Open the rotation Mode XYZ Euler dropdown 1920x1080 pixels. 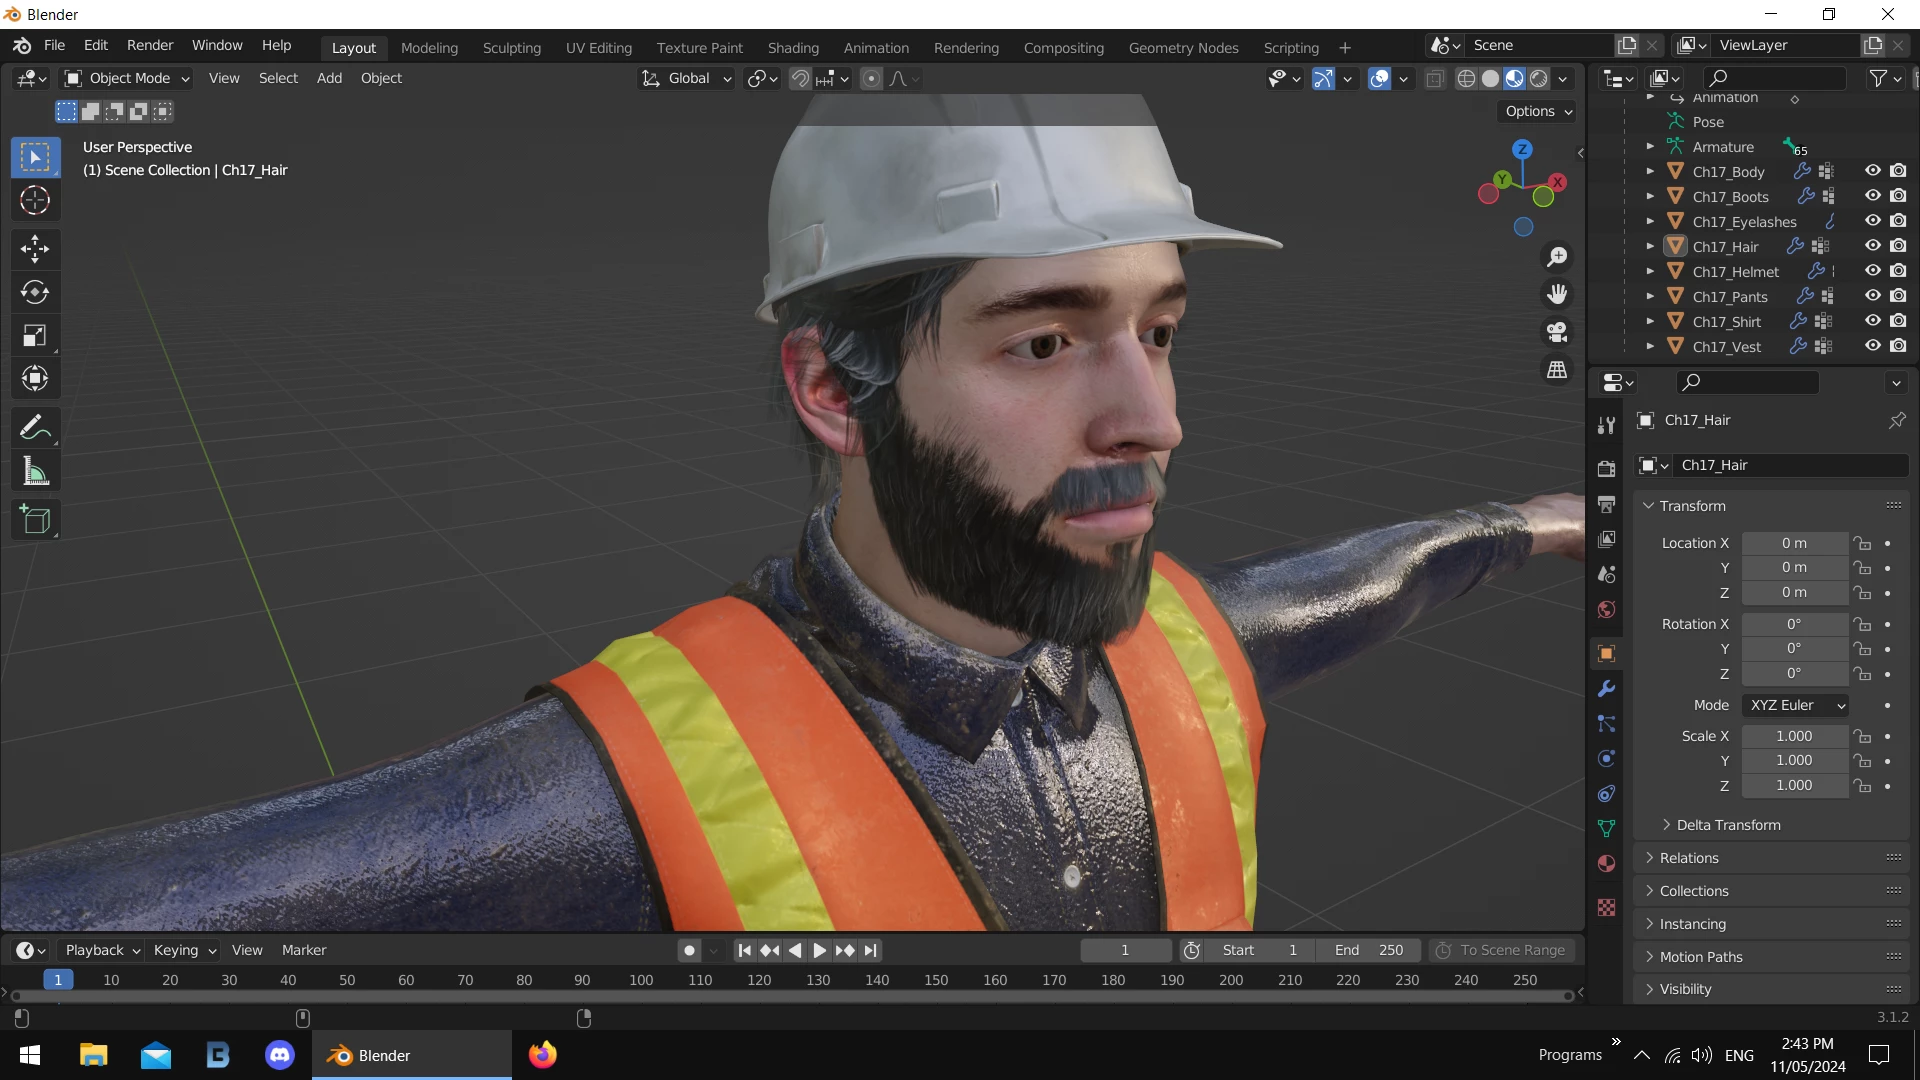1796,705
